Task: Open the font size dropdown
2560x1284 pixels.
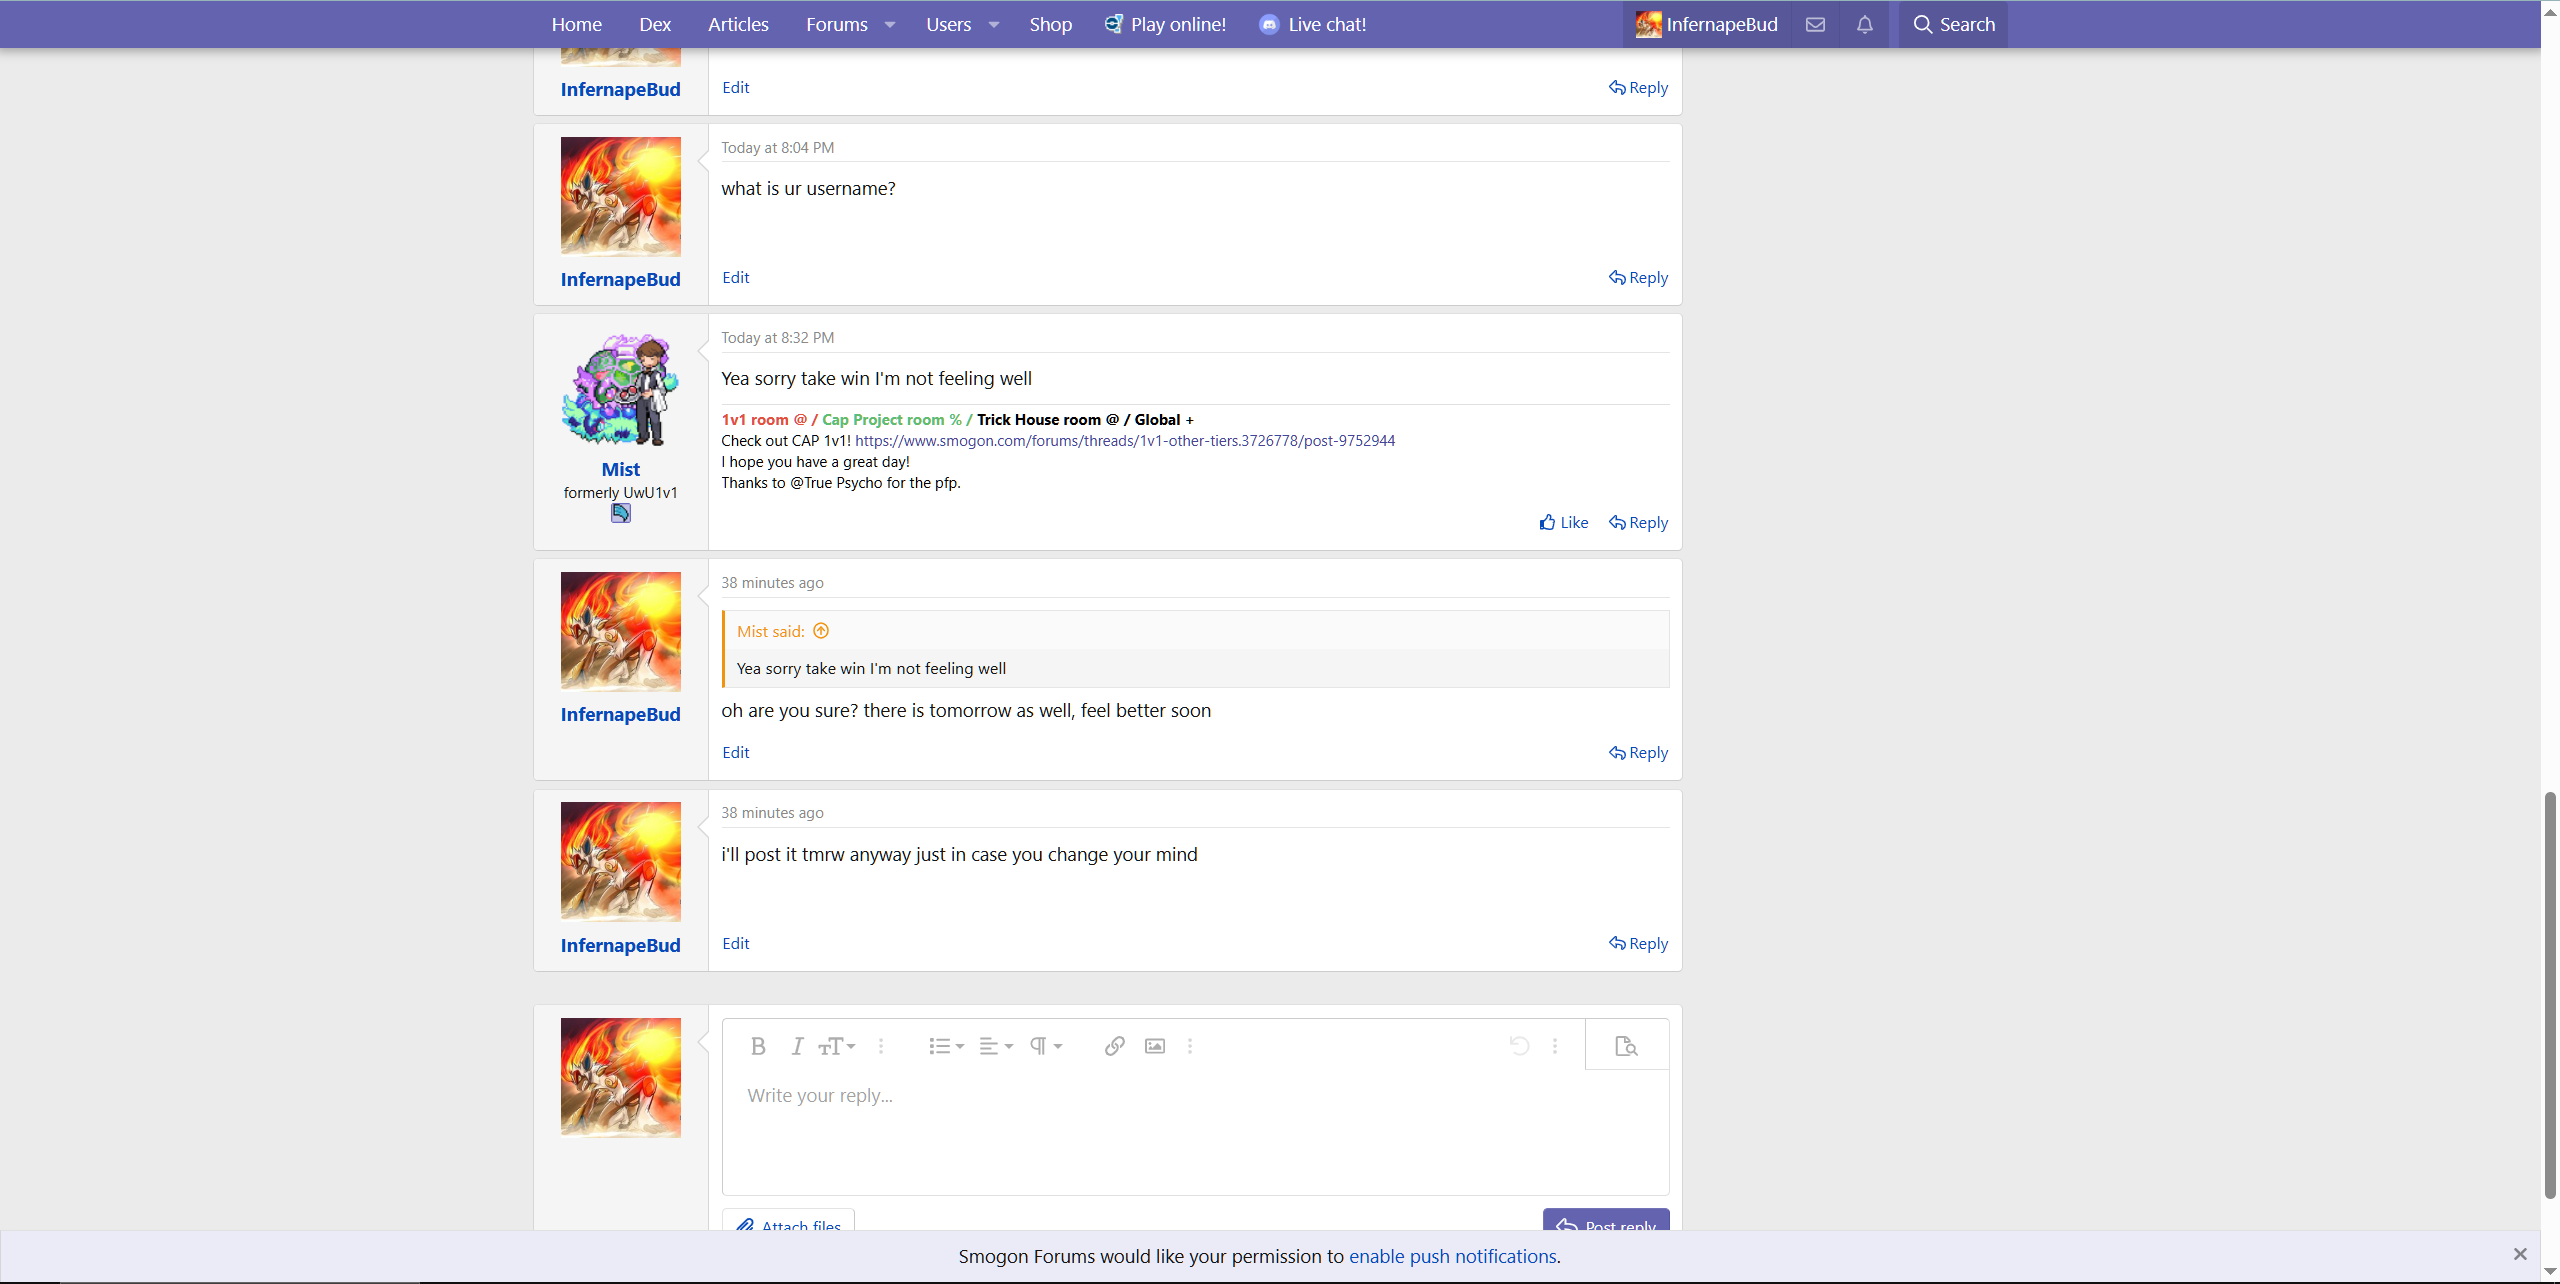Action: click(837, 1046)
